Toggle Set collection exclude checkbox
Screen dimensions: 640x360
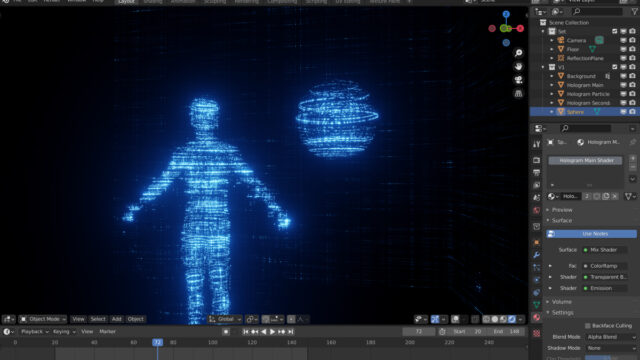(x=615, y=31)
